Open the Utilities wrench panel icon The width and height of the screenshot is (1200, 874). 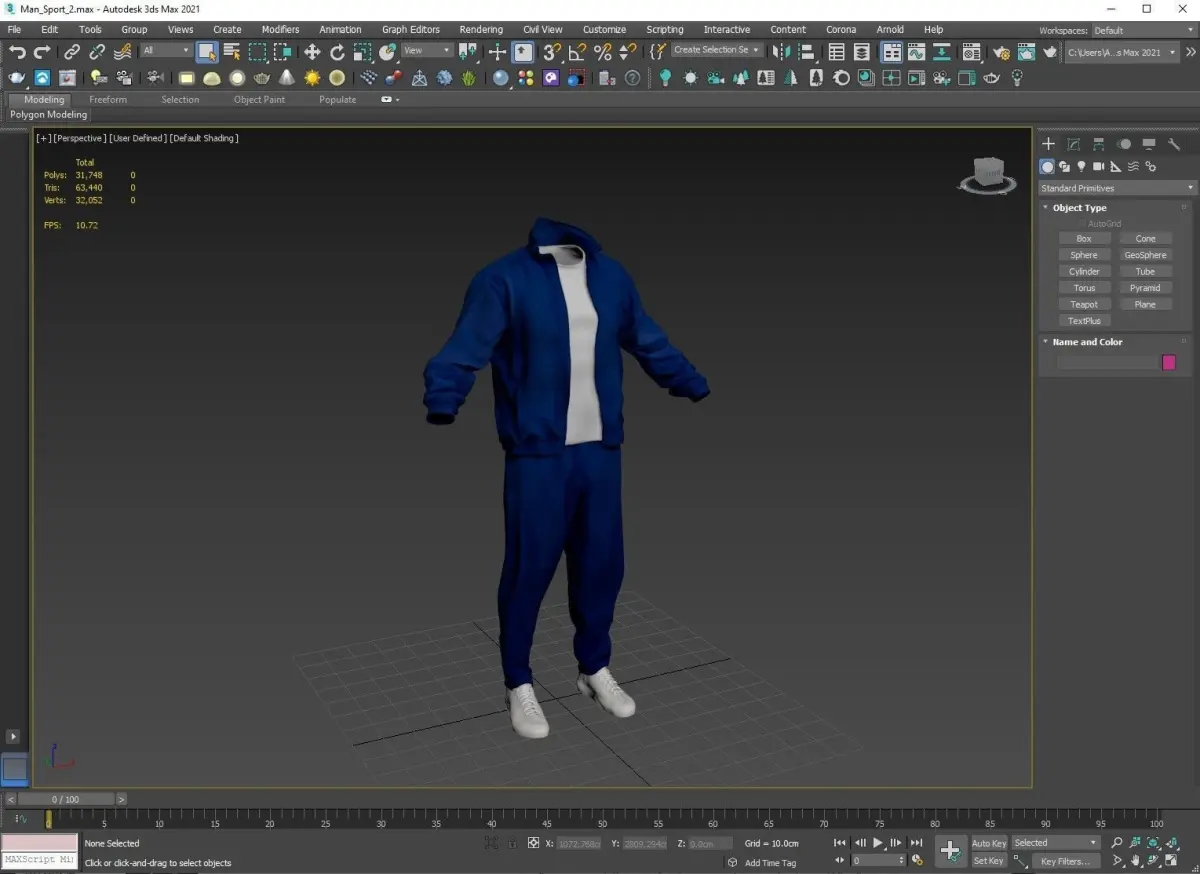1174,145
